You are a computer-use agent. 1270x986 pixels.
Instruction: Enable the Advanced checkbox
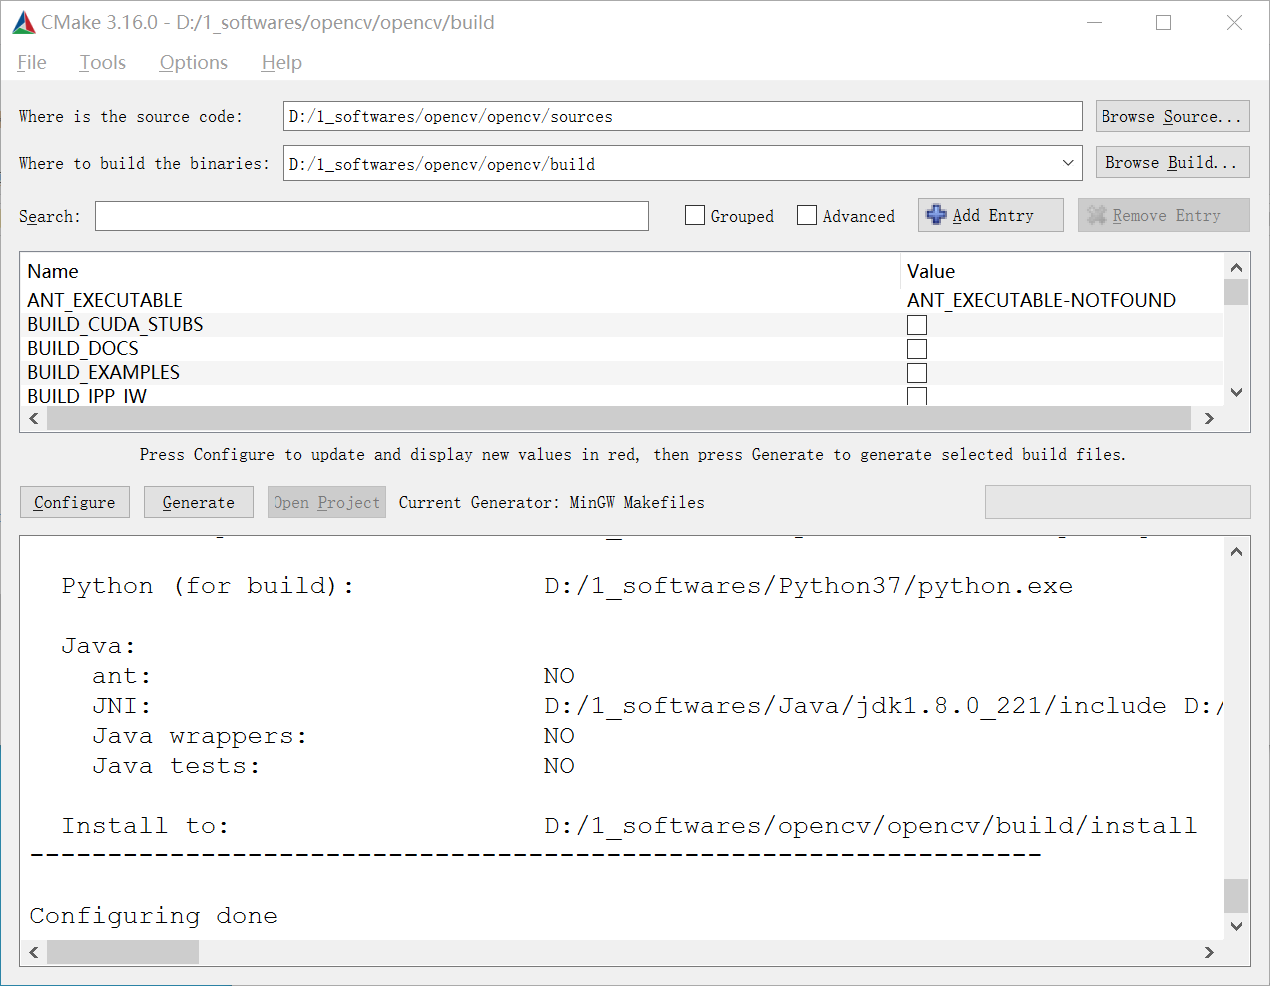point(807,215)
